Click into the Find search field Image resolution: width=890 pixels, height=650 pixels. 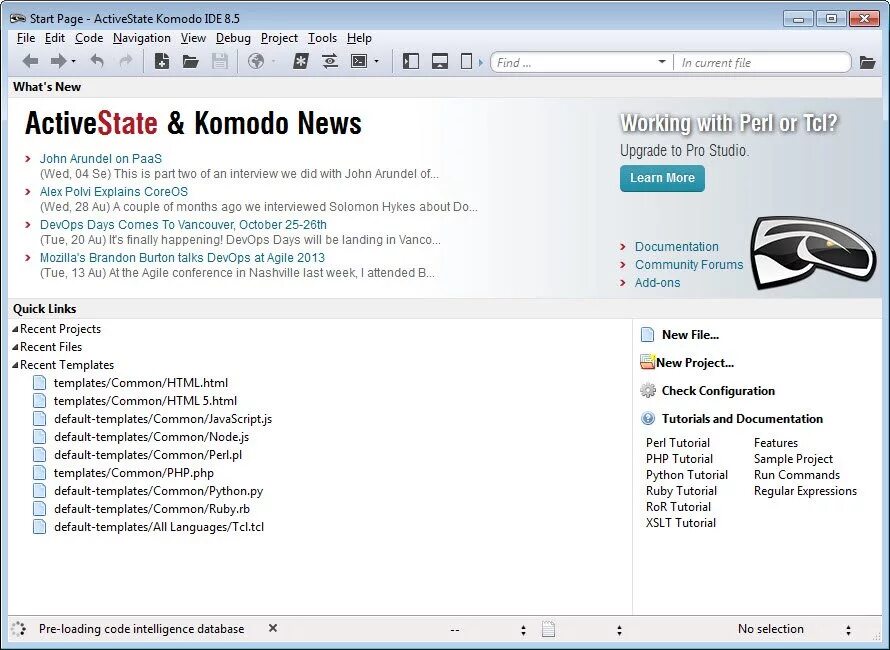(573, 62)
